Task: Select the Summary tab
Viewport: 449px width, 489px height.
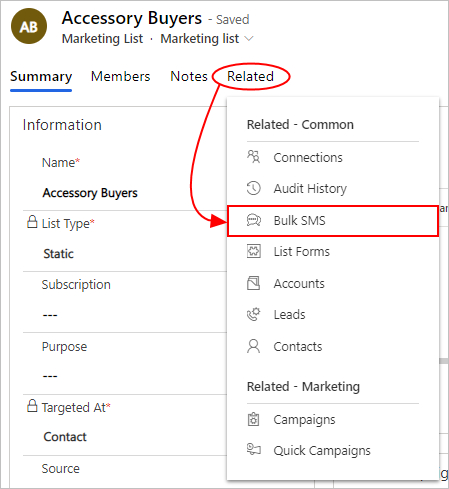Action: tap(41, 77)
